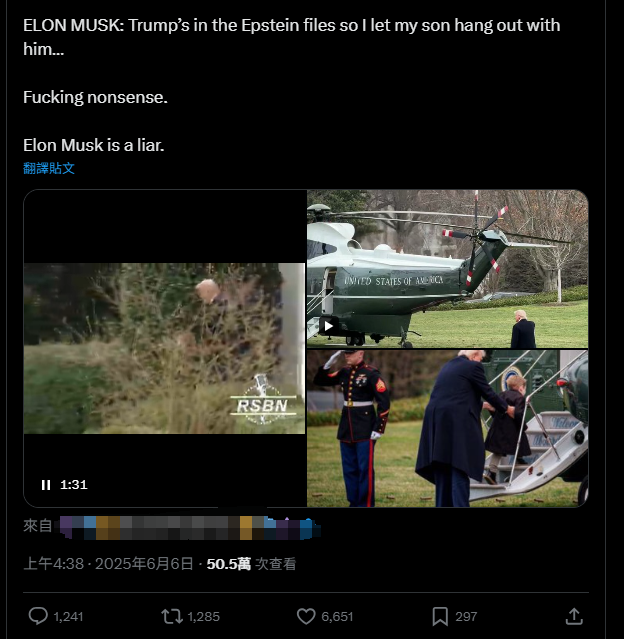Open the share upload icon

(x=574, y=616)
